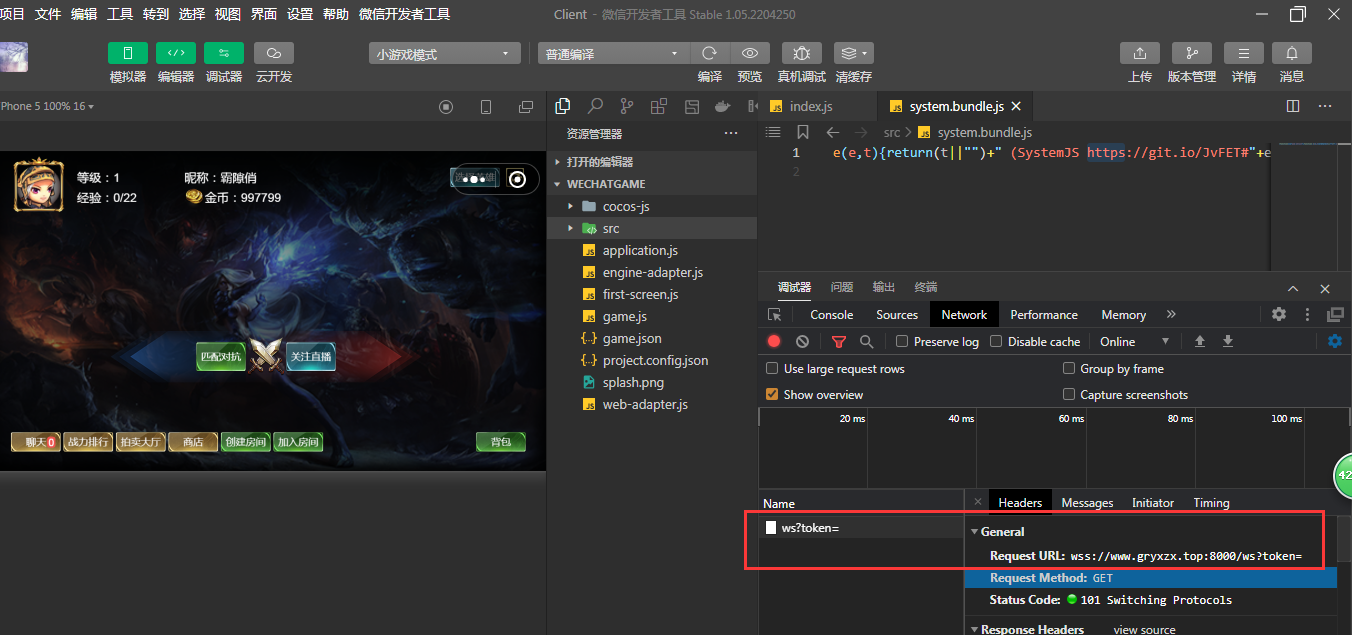Click the phone device icon in simulator toolbar
The image size is (1352, 635).
coord(486,107)
